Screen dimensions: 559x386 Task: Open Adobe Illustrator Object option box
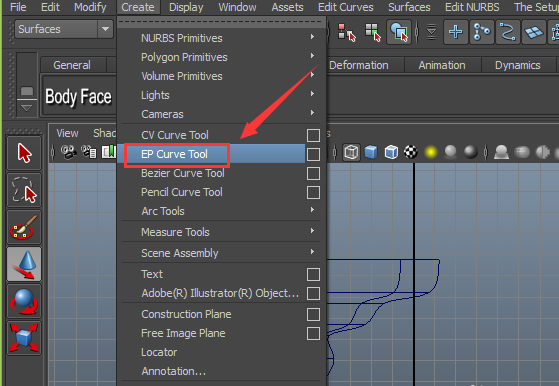pos(313,293)
